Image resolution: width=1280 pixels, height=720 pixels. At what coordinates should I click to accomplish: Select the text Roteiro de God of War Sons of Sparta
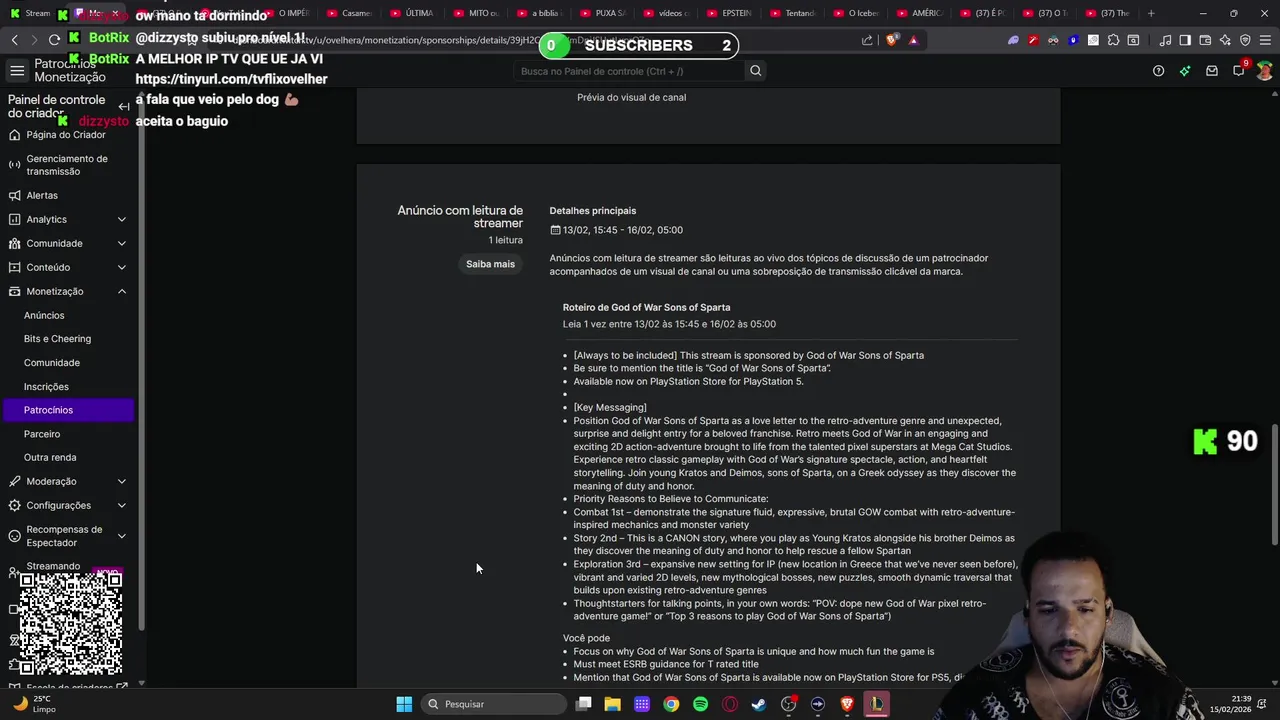coord(646,308)
